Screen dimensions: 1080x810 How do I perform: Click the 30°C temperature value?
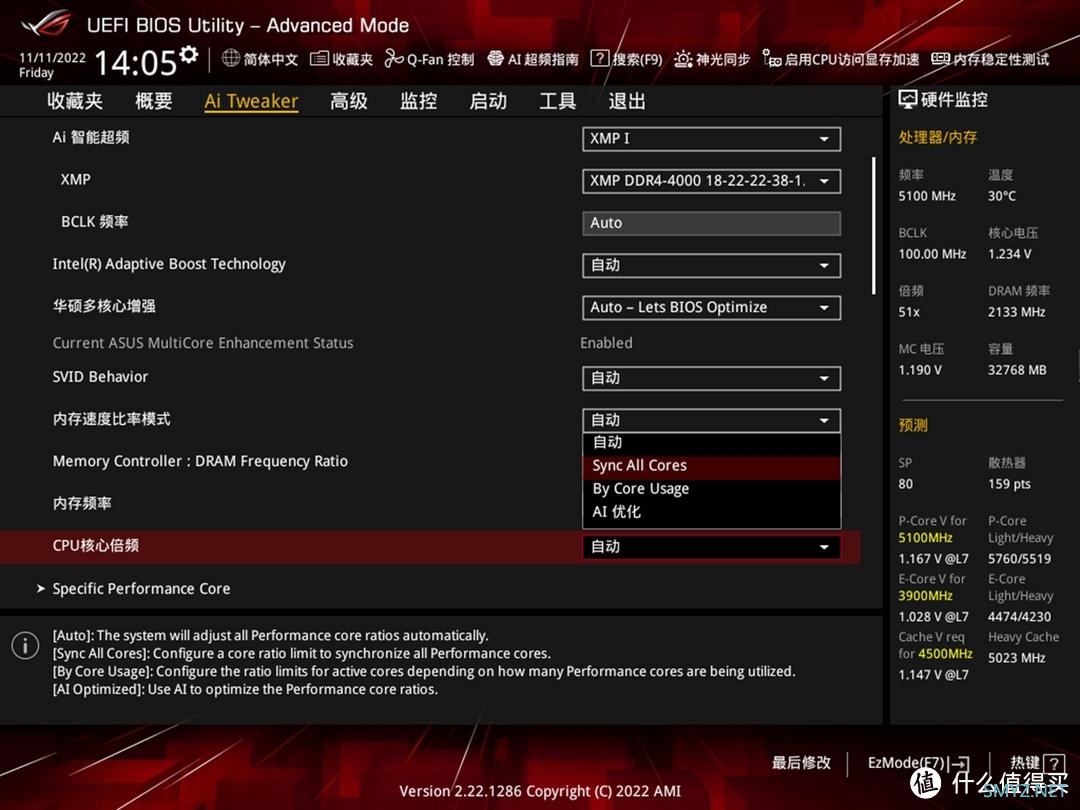coord(1002,196)
